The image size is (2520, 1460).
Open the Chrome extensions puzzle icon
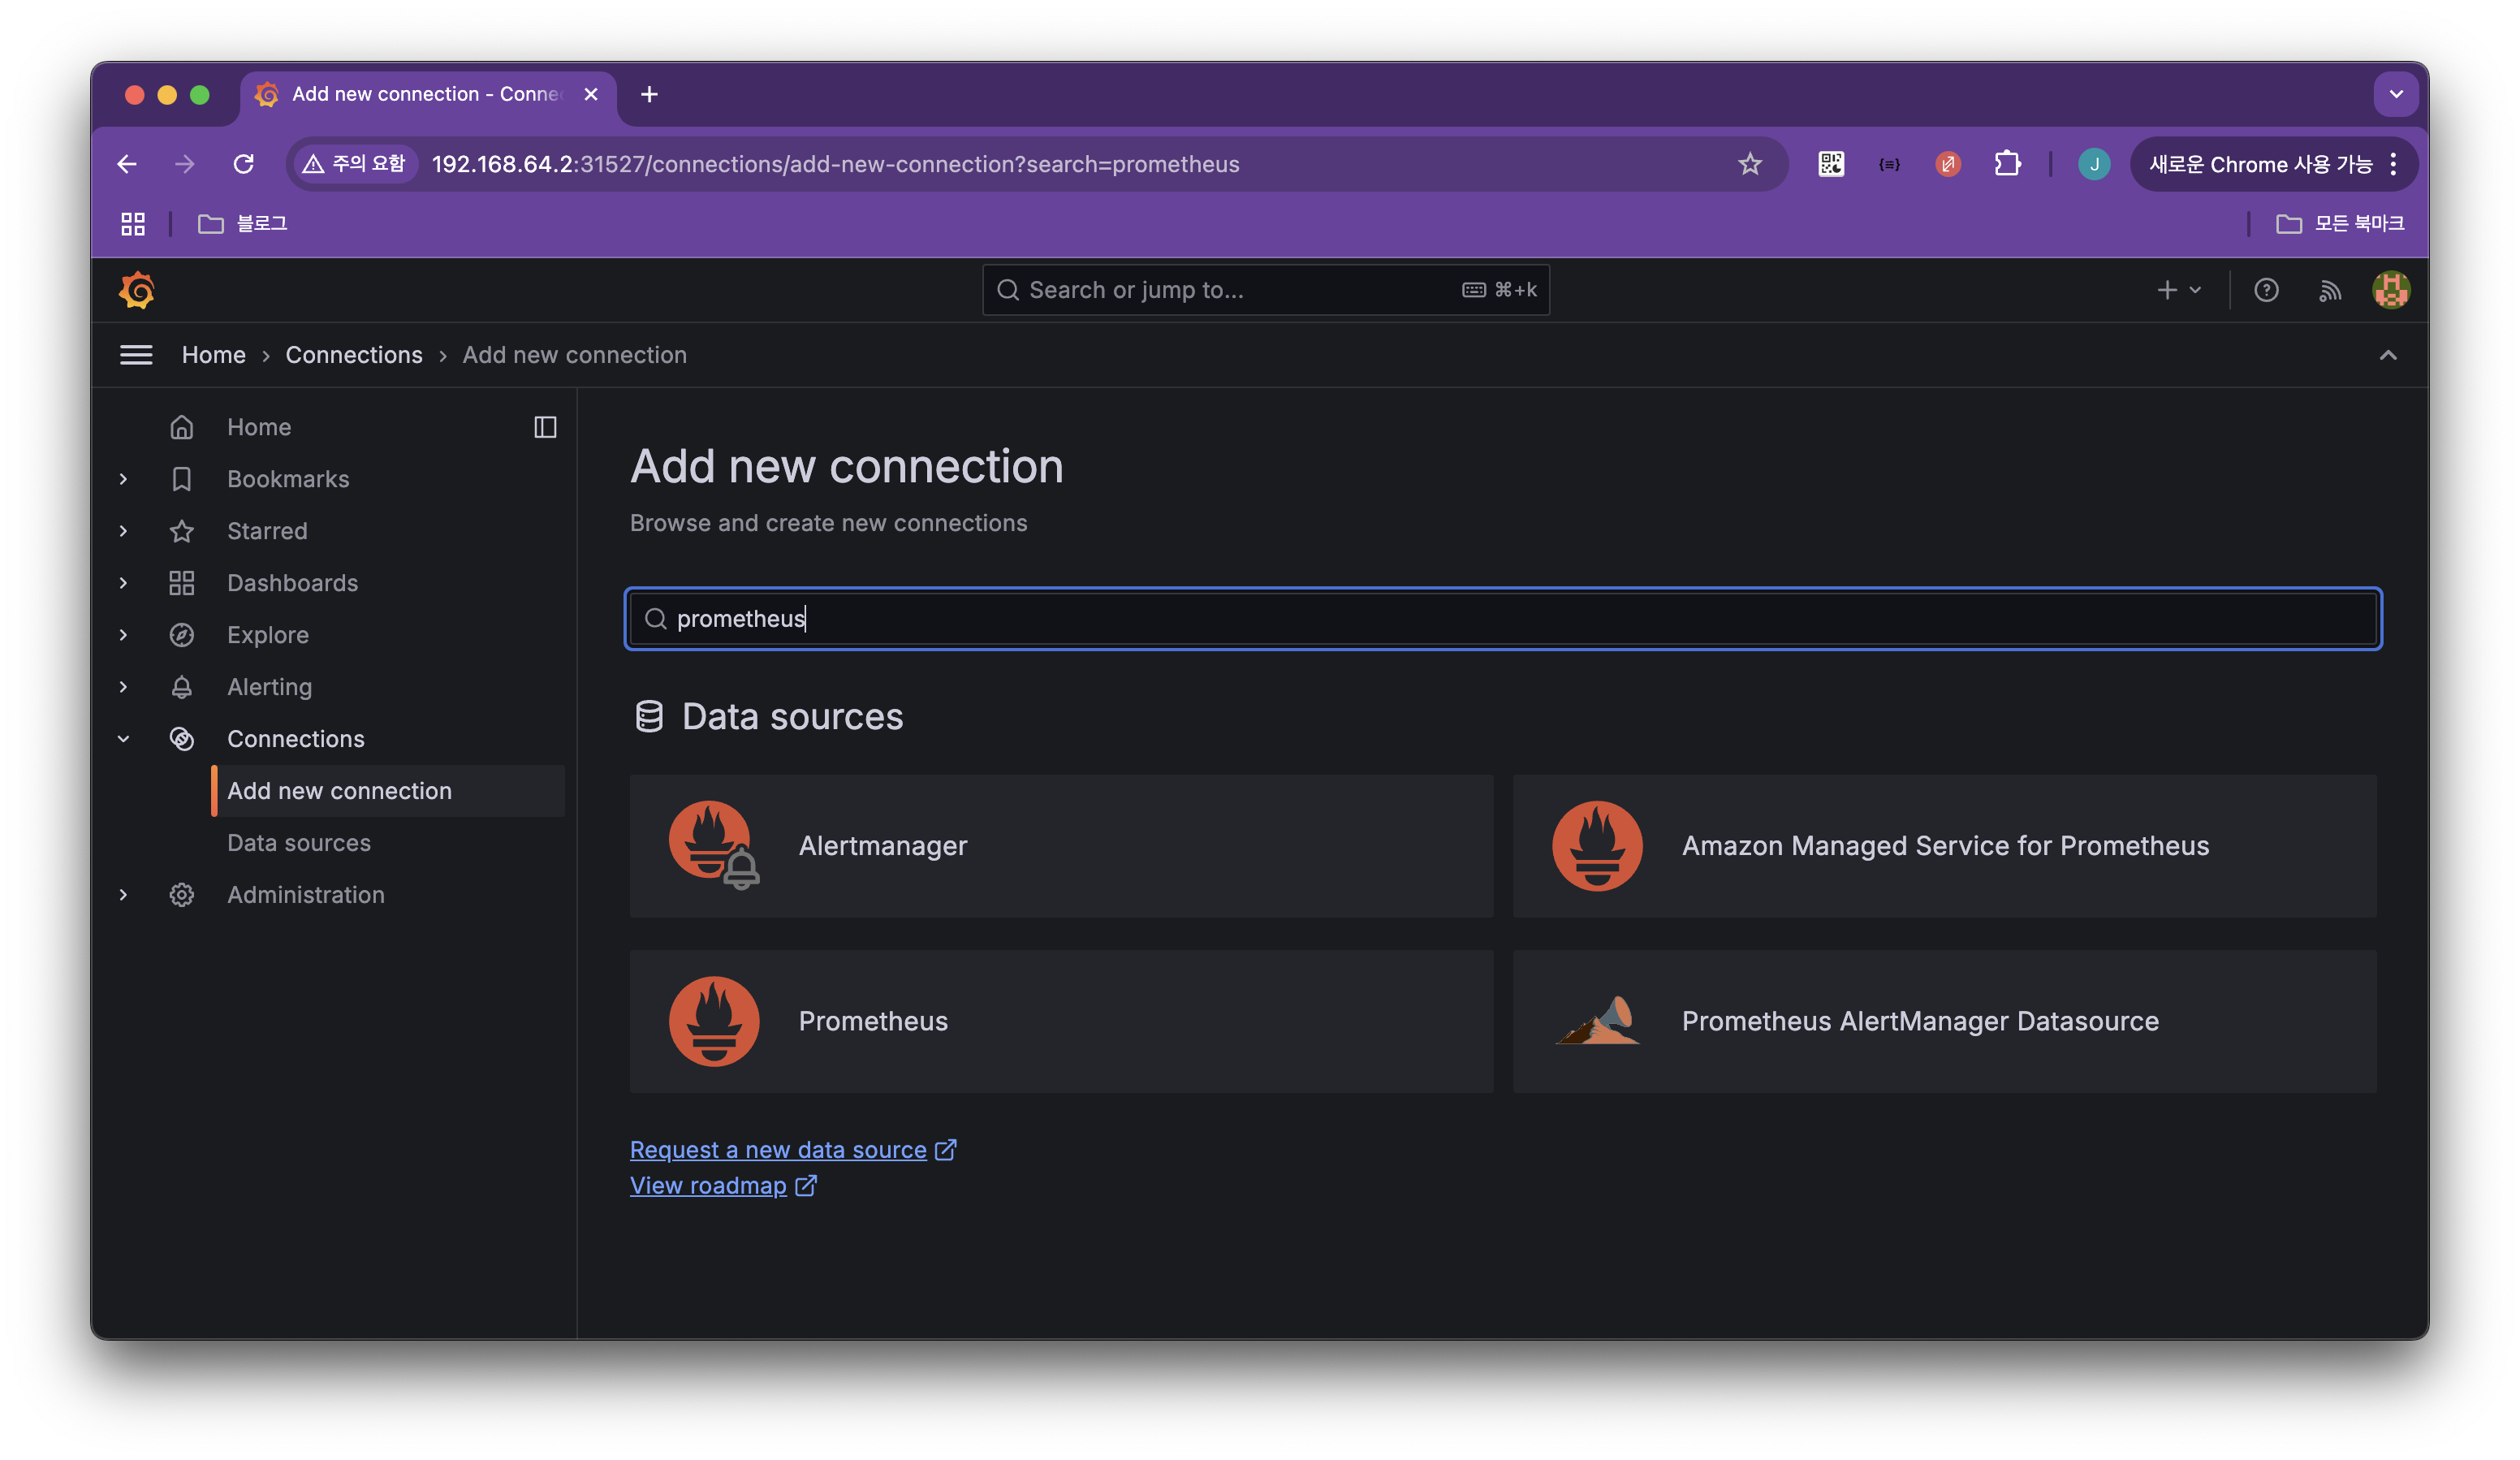point(2007,164)
